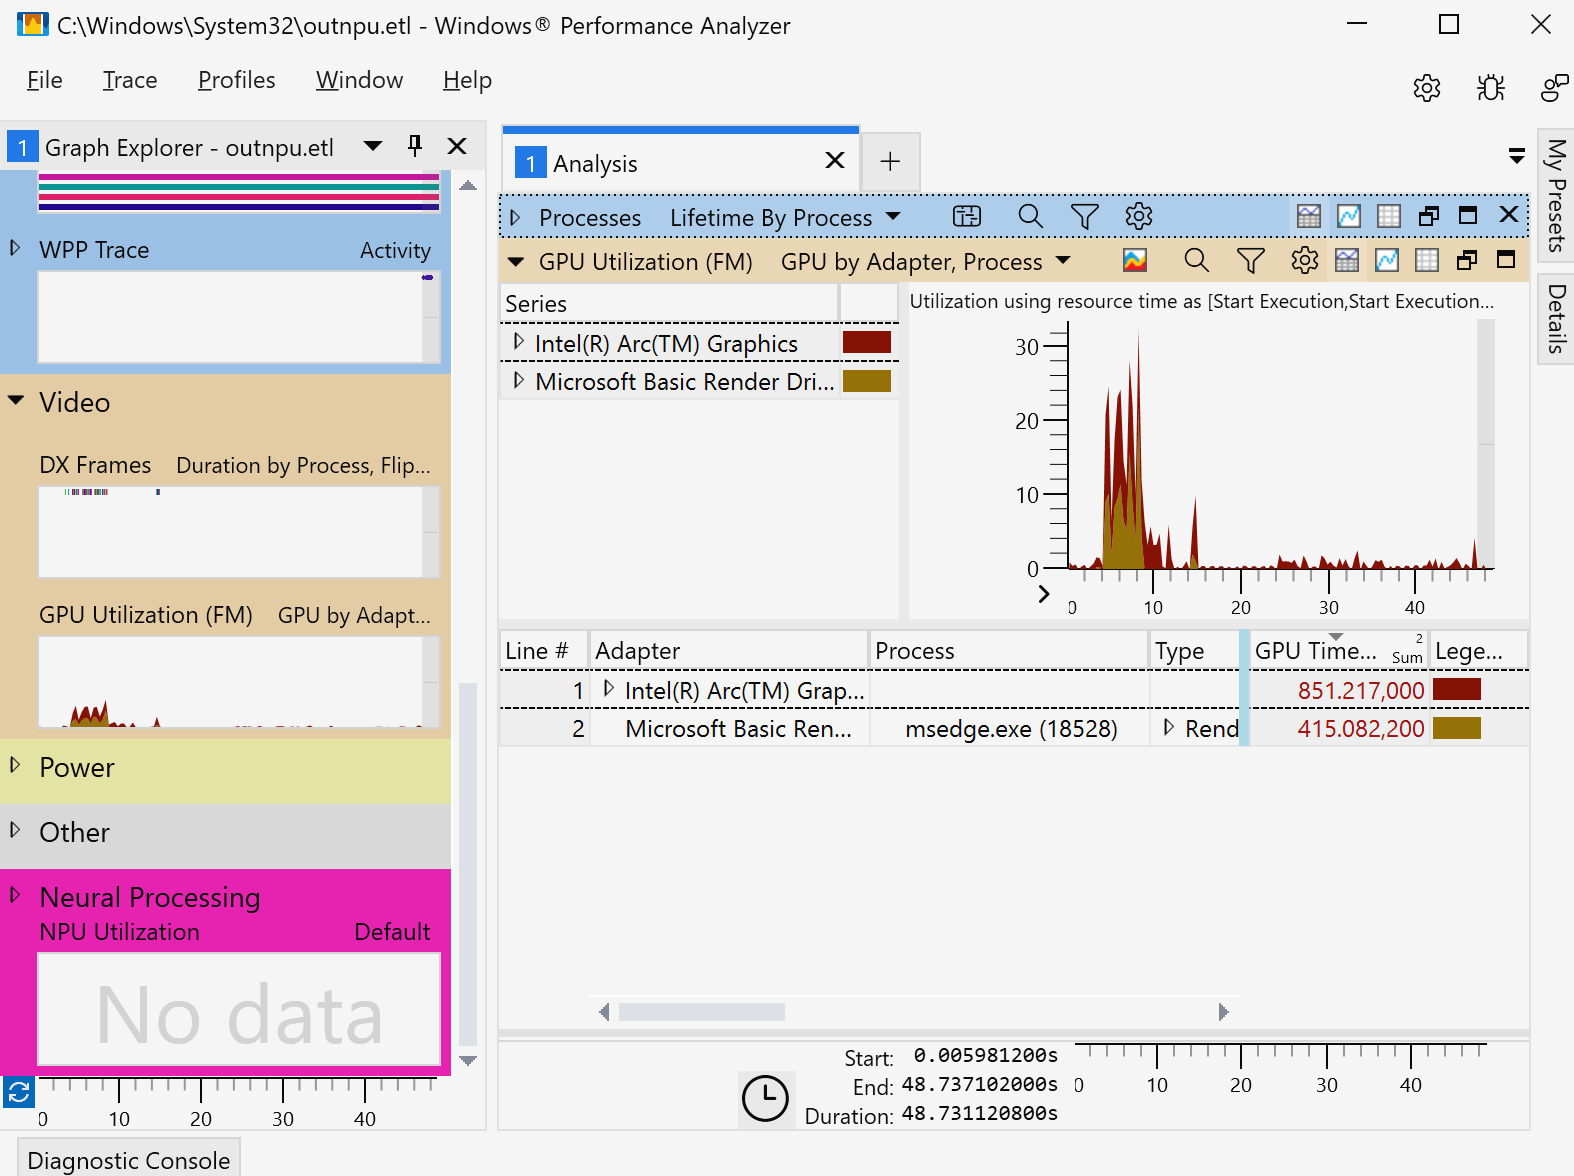Image resolution: width=1574 pixels, height=1176 pixels.
Task: Click the refresh icon below Graph Explorer
Action: tap(18, 1091)
